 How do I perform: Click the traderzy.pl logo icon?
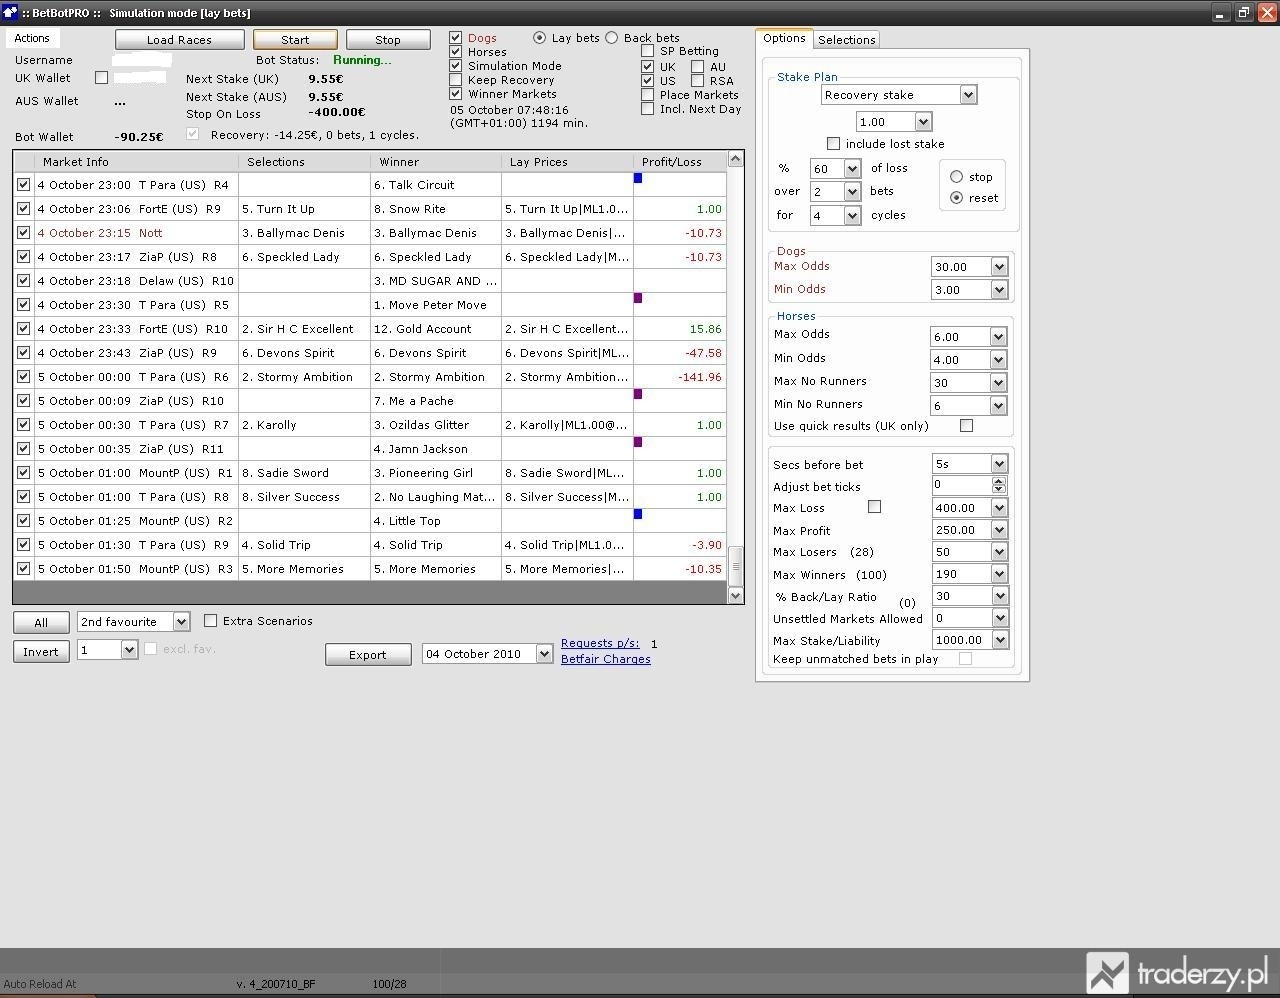(1107, 973)
